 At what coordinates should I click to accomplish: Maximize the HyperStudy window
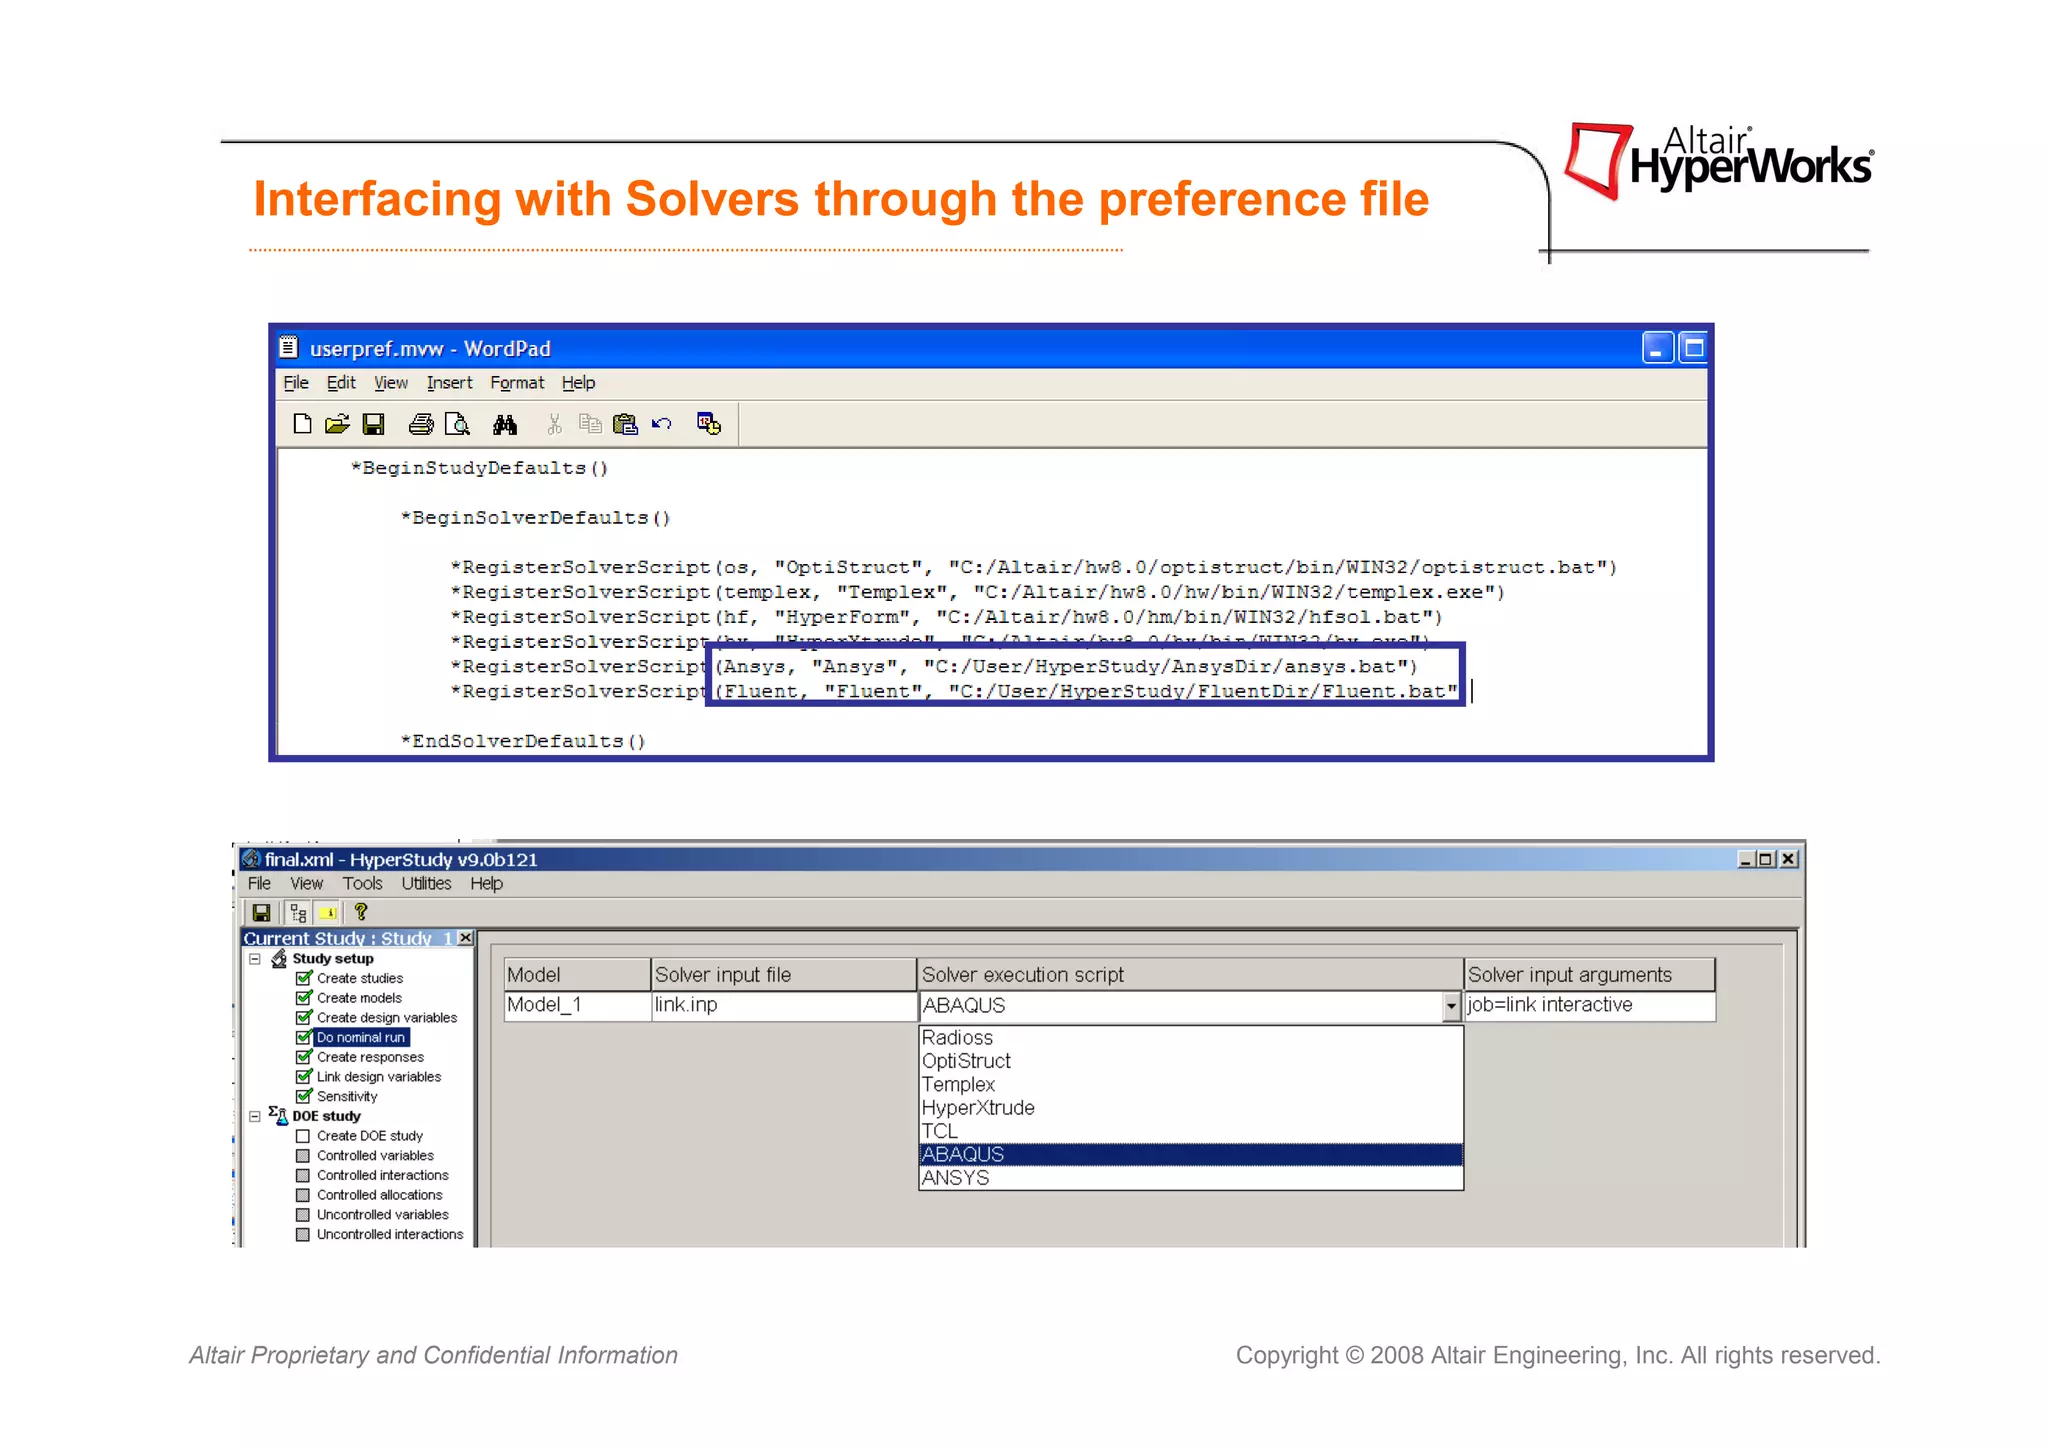[1765, 859]
